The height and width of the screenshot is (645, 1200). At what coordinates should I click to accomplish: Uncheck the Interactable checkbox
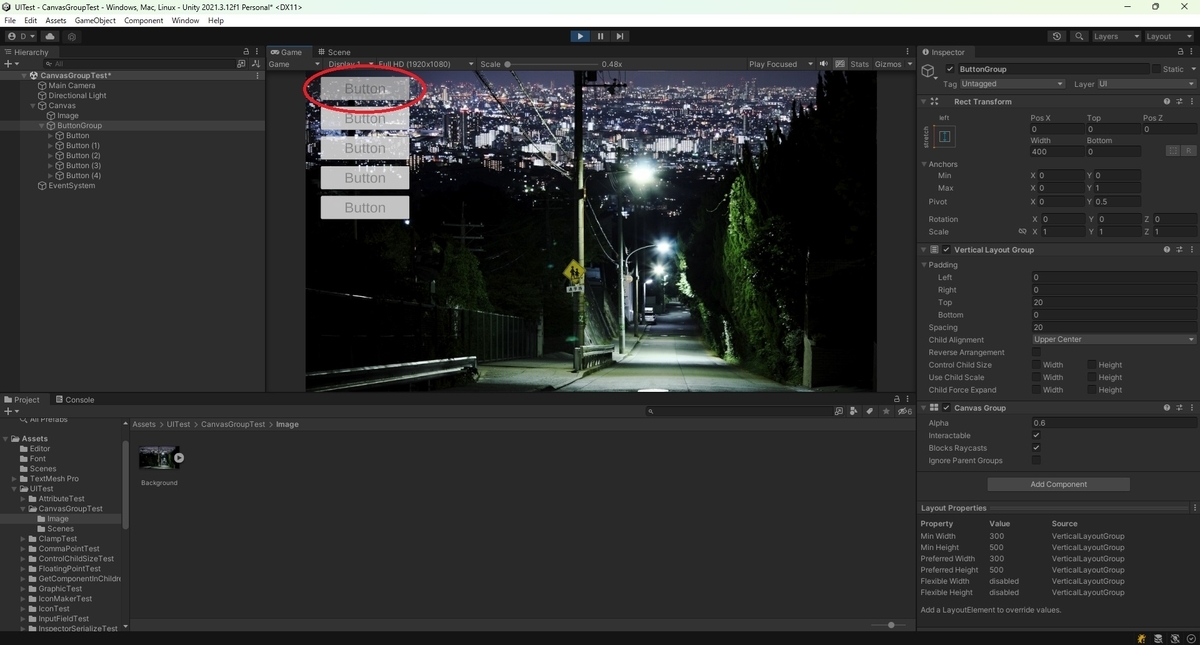[1036, 435]
